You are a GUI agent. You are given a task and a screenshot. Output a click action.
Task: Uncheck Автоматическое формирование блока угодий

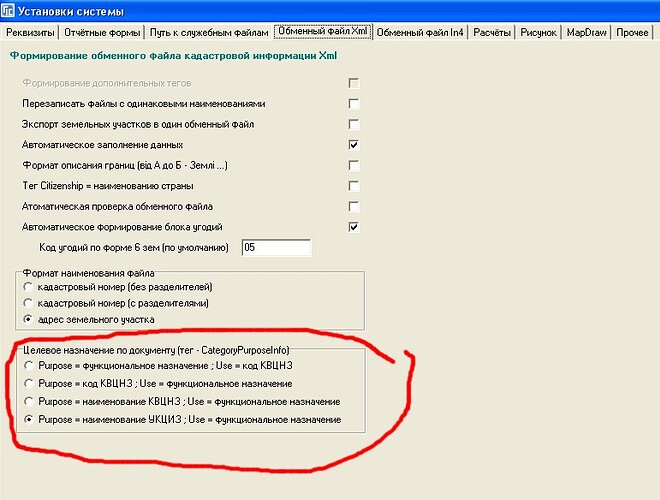click(x=354, y=227)
